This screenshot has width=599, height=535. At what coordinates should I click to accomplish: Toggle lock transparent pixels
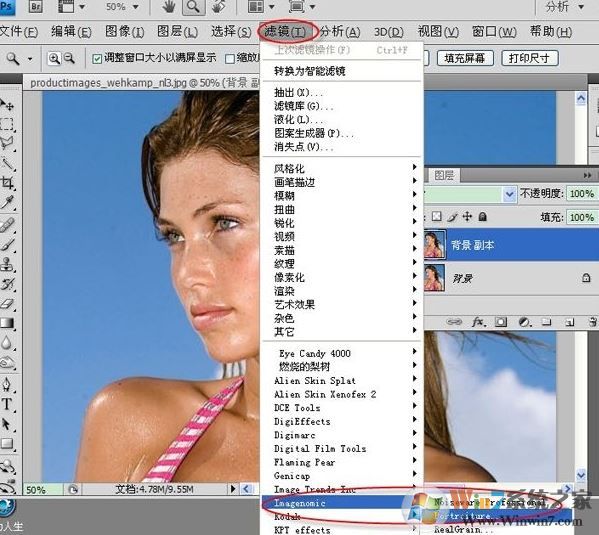436,217
